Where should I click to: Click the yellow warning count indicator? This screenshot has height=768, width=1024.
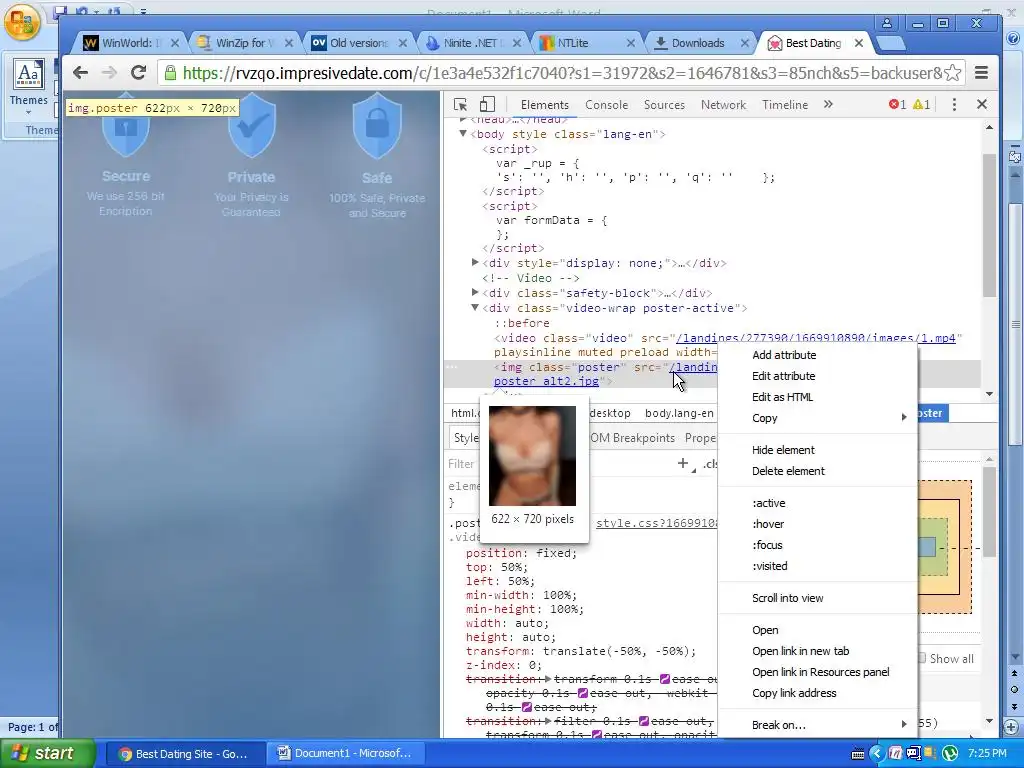click(921, 104)
